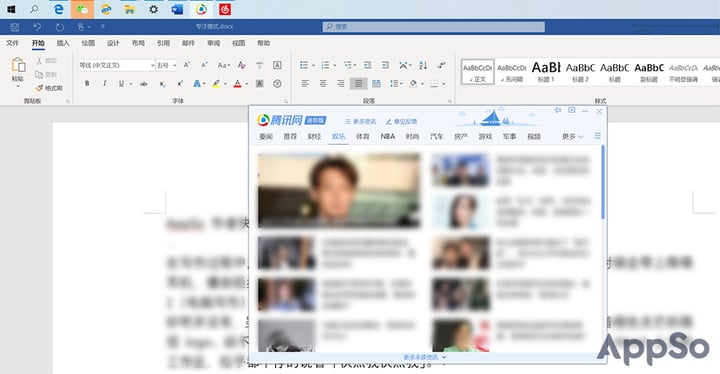Select the Justify alignment button

358,84
